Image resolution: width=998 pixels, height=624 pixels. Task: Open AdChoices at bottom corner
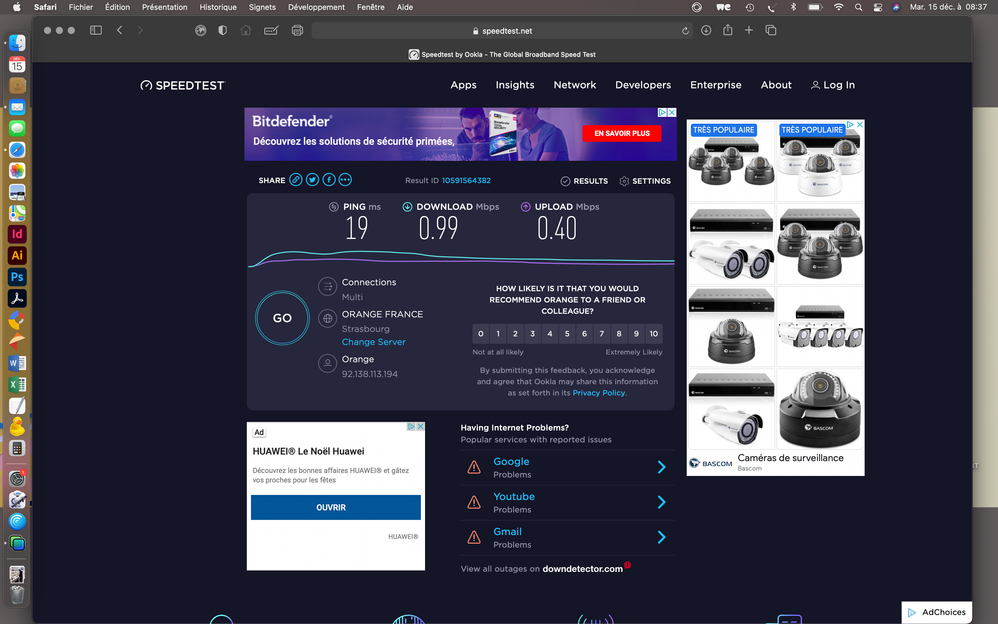(x=937, y=612)
